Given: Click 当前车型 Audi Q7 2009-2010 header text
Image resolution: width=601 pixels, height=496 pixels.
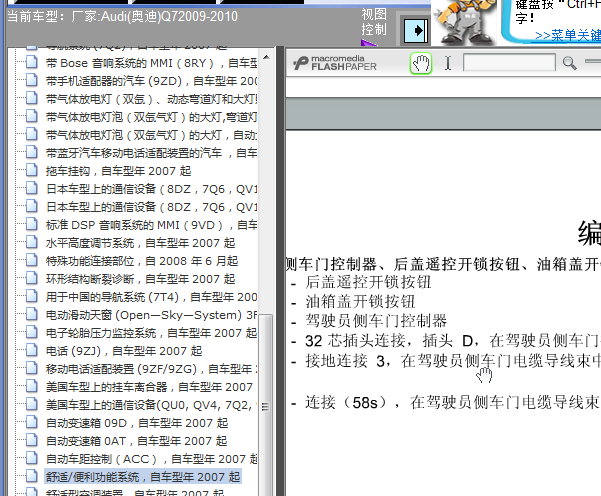Looking at the screenshot, I should pyautogui.click(x=123, y=16).
